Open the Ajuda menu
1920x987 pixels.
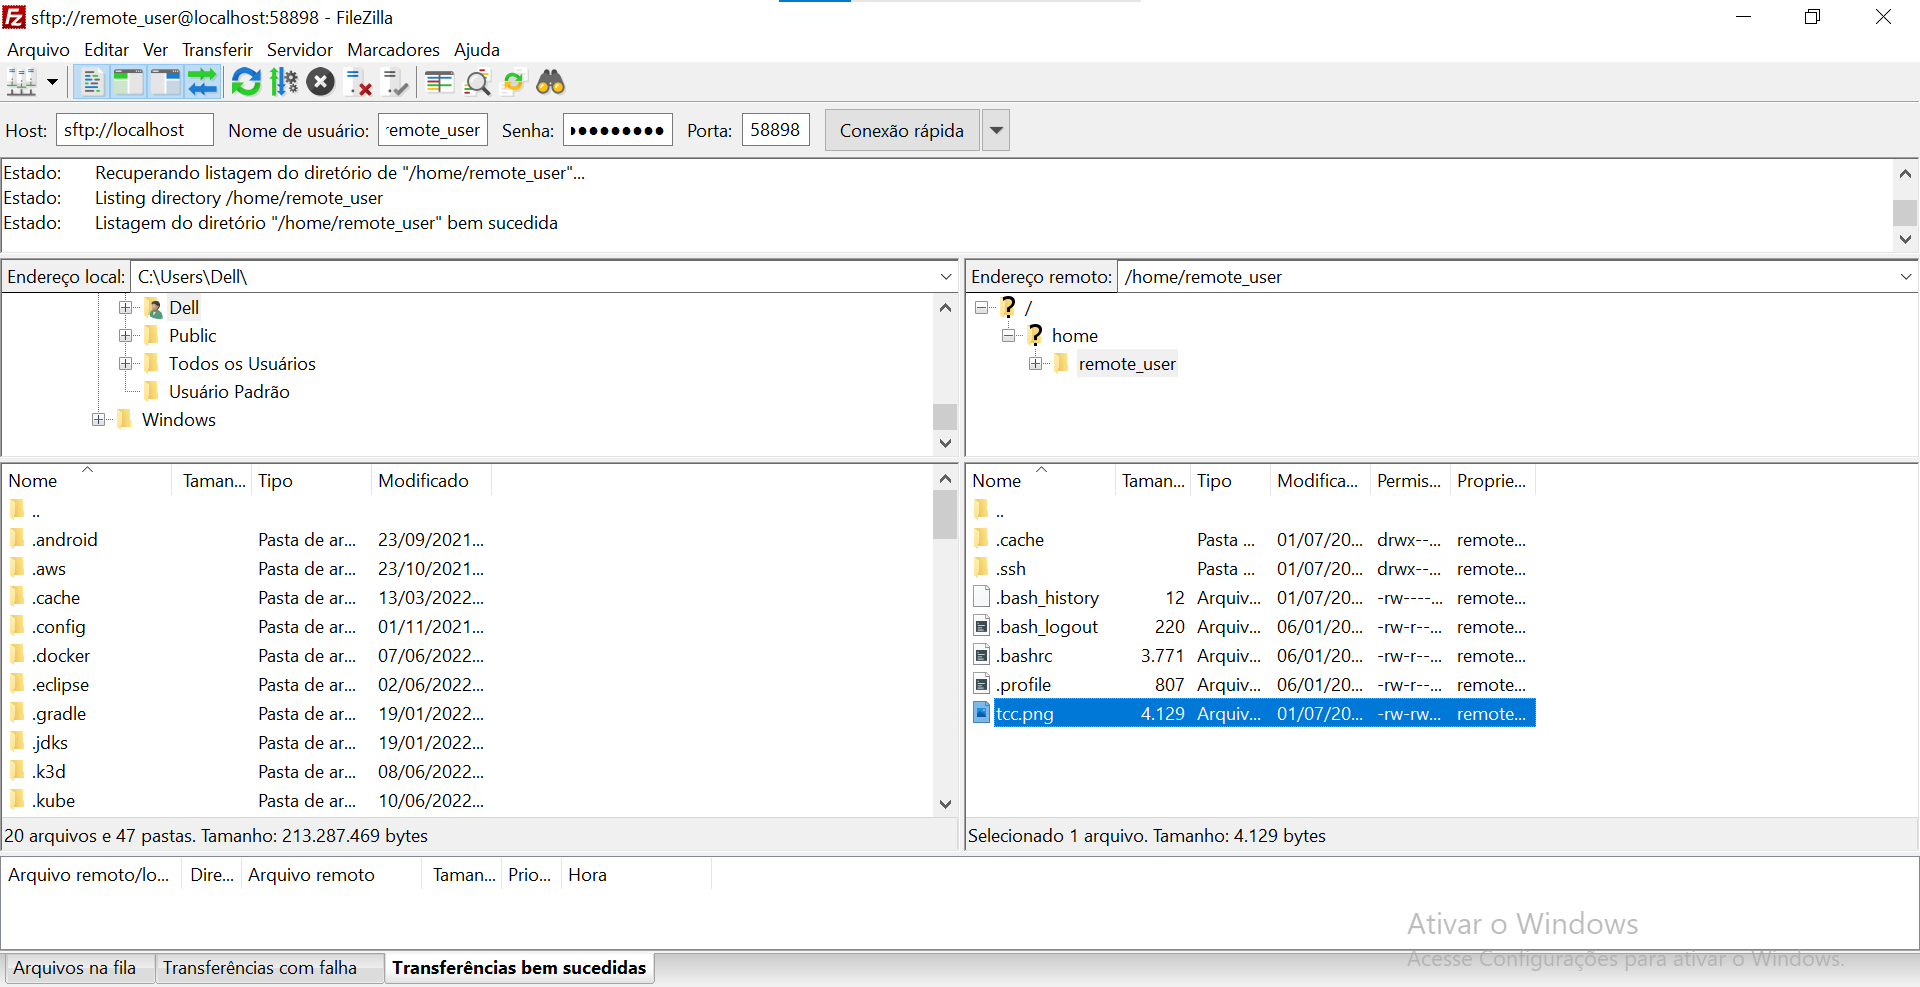point(477,50)
